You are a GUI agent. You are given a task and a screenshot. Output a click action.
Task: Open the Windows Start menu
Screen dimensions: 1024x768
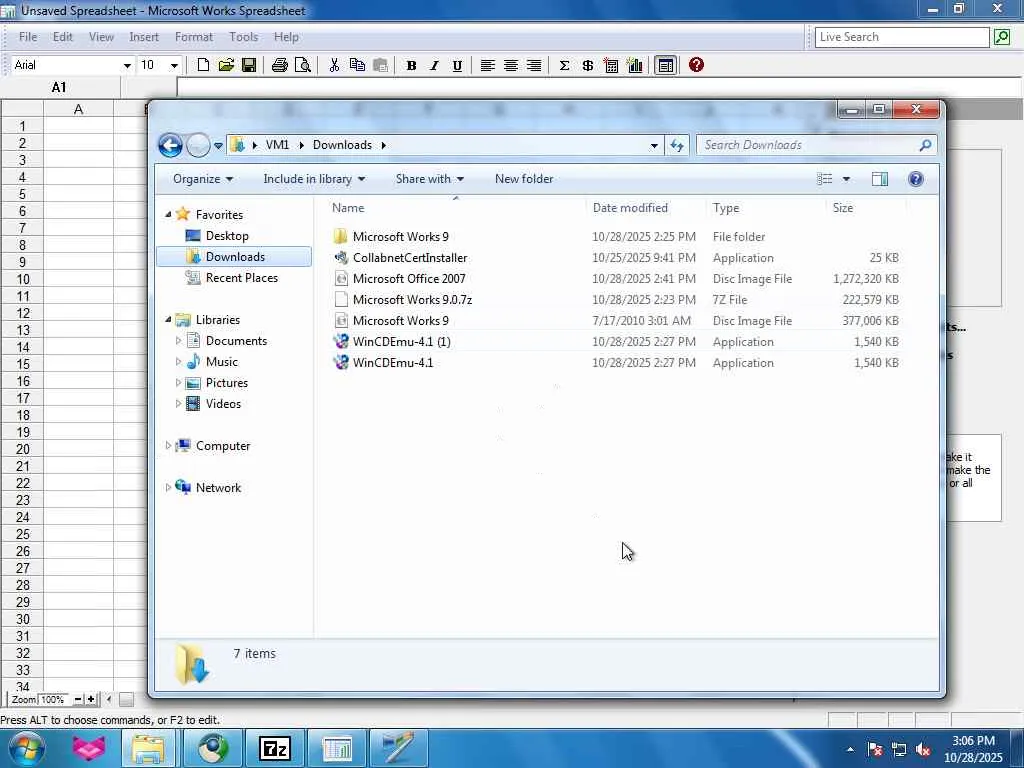click(x=25, y=748)
